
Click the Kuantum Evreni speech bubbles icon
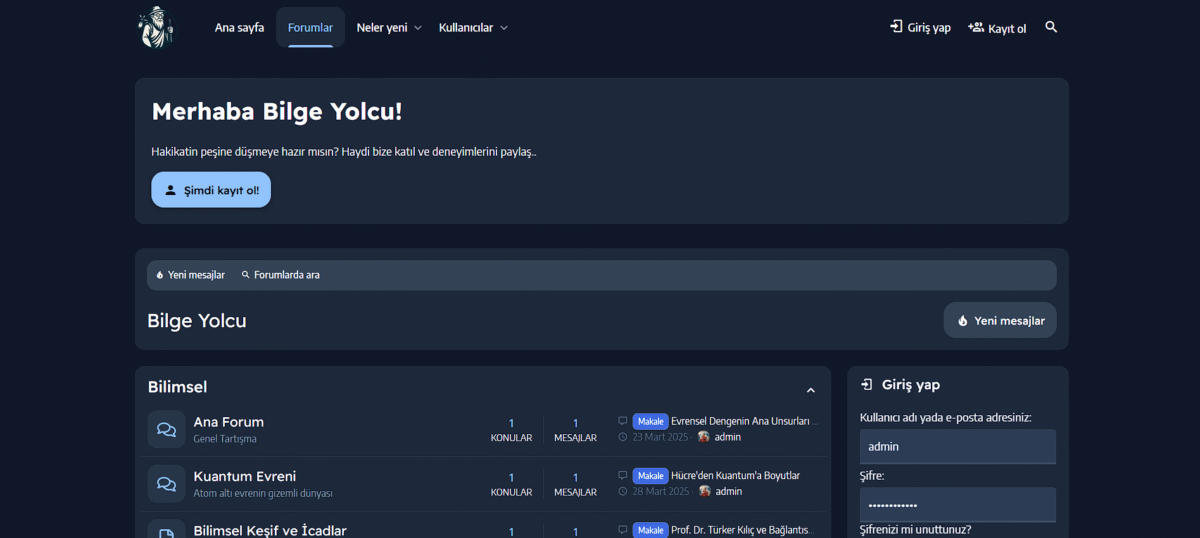(x=166, y=484)
